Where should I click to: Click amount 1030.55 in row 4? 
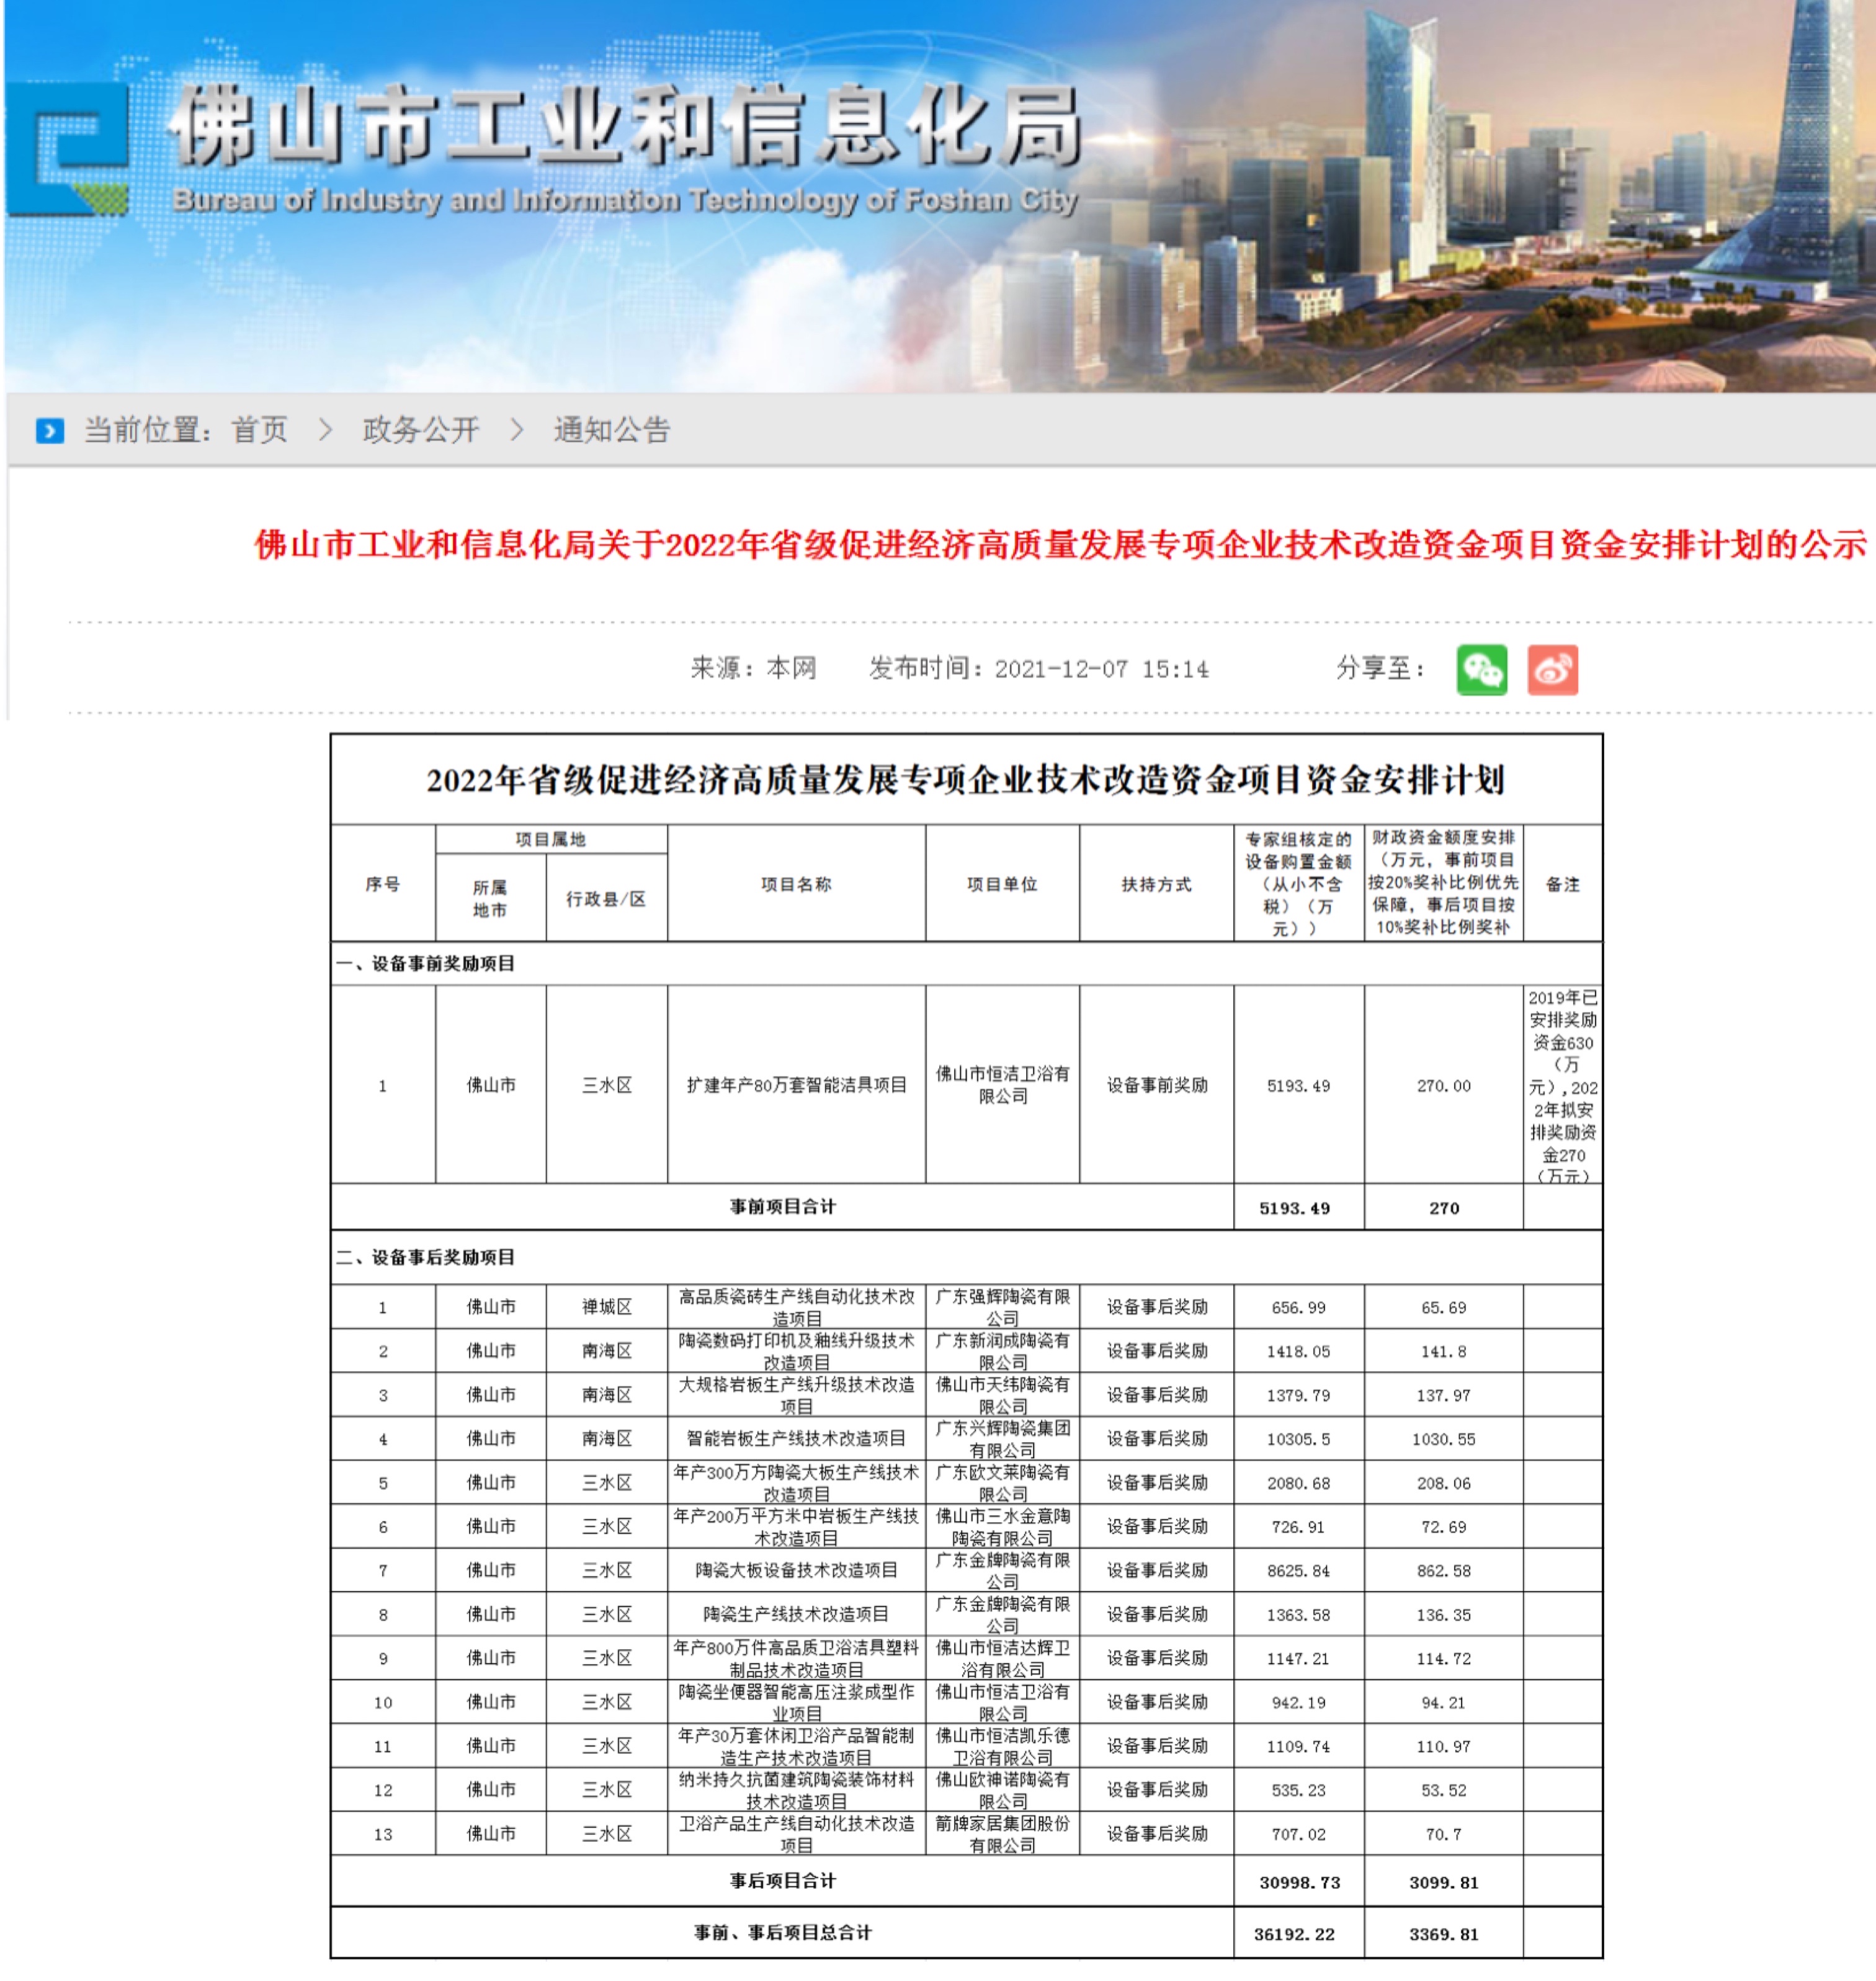click(1444, 1439)
